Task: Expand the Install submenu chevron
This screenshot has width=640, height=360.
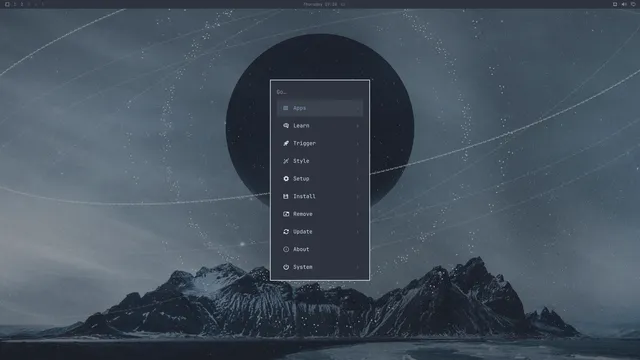Action: (358, 196)
